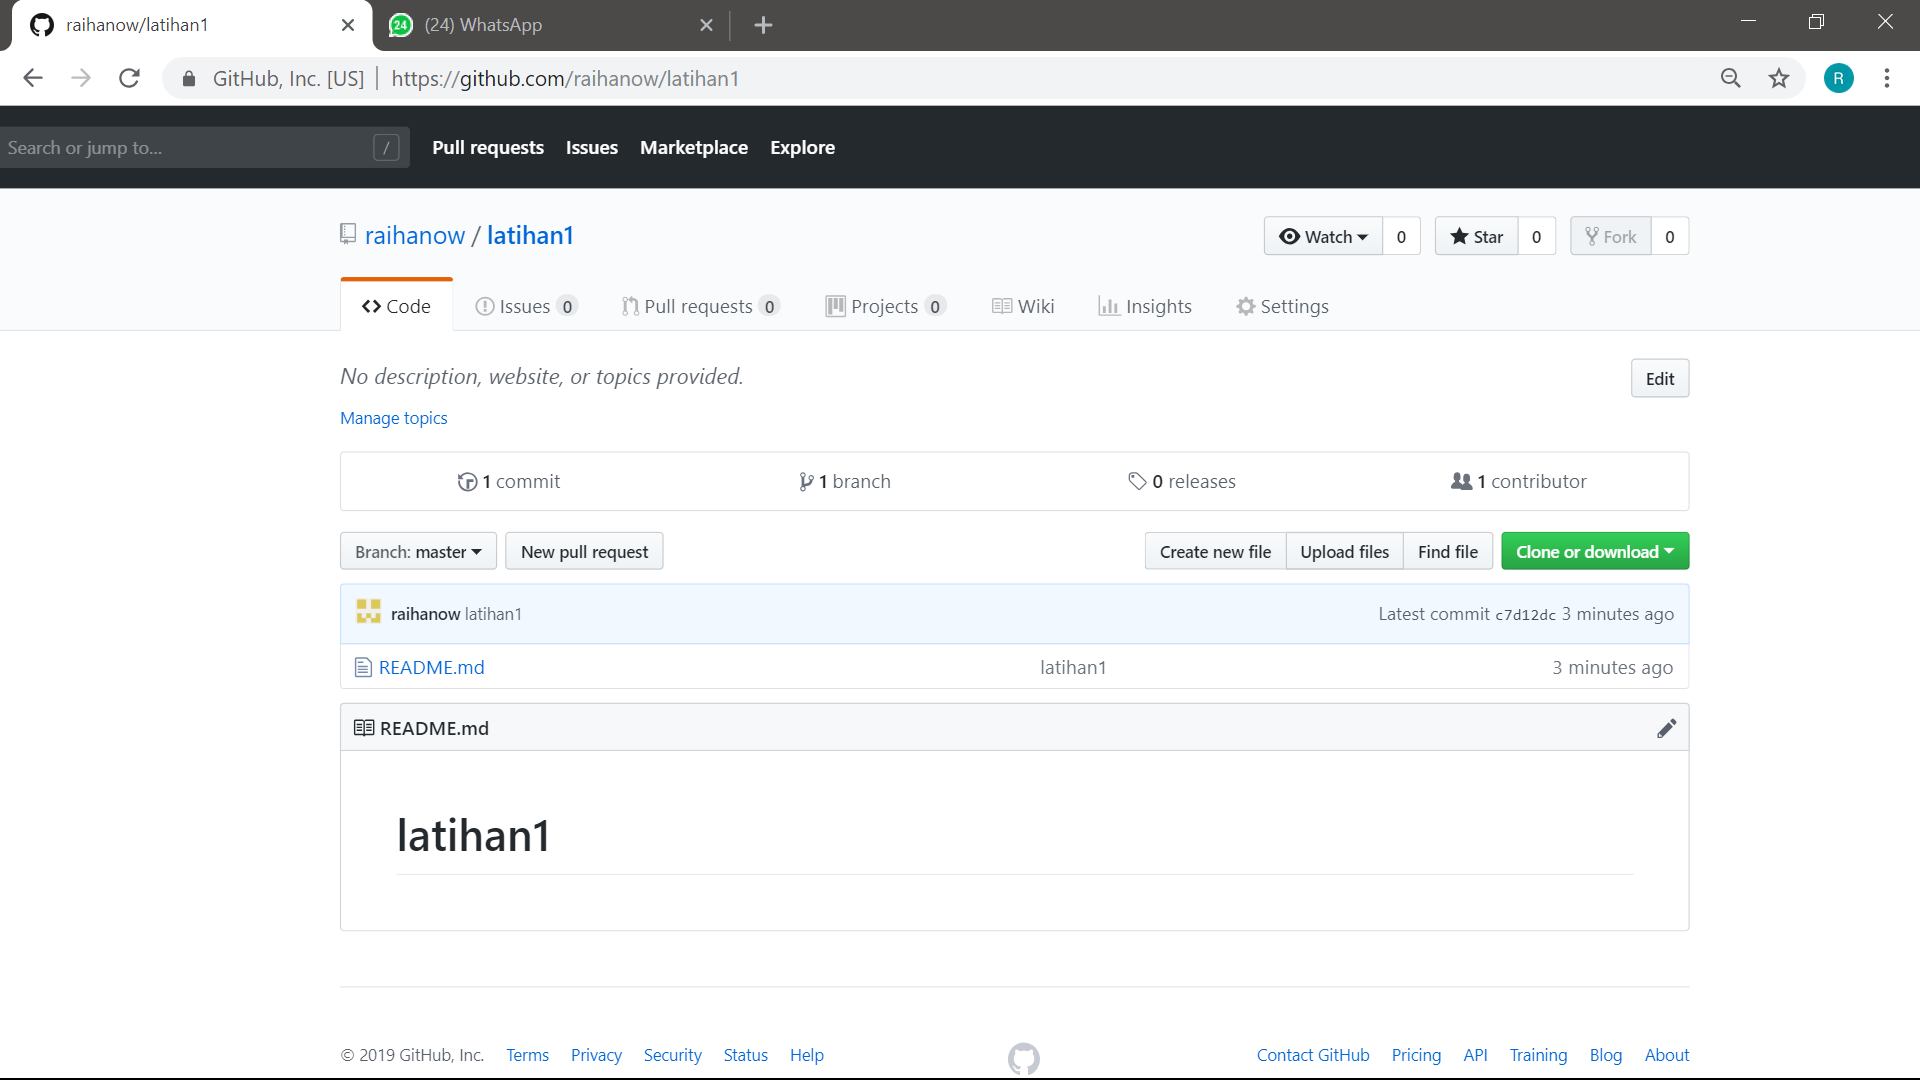1920x1080 pixels.
Task: Open the GitHub home logo at top left
Action: (x=41, y=25)
